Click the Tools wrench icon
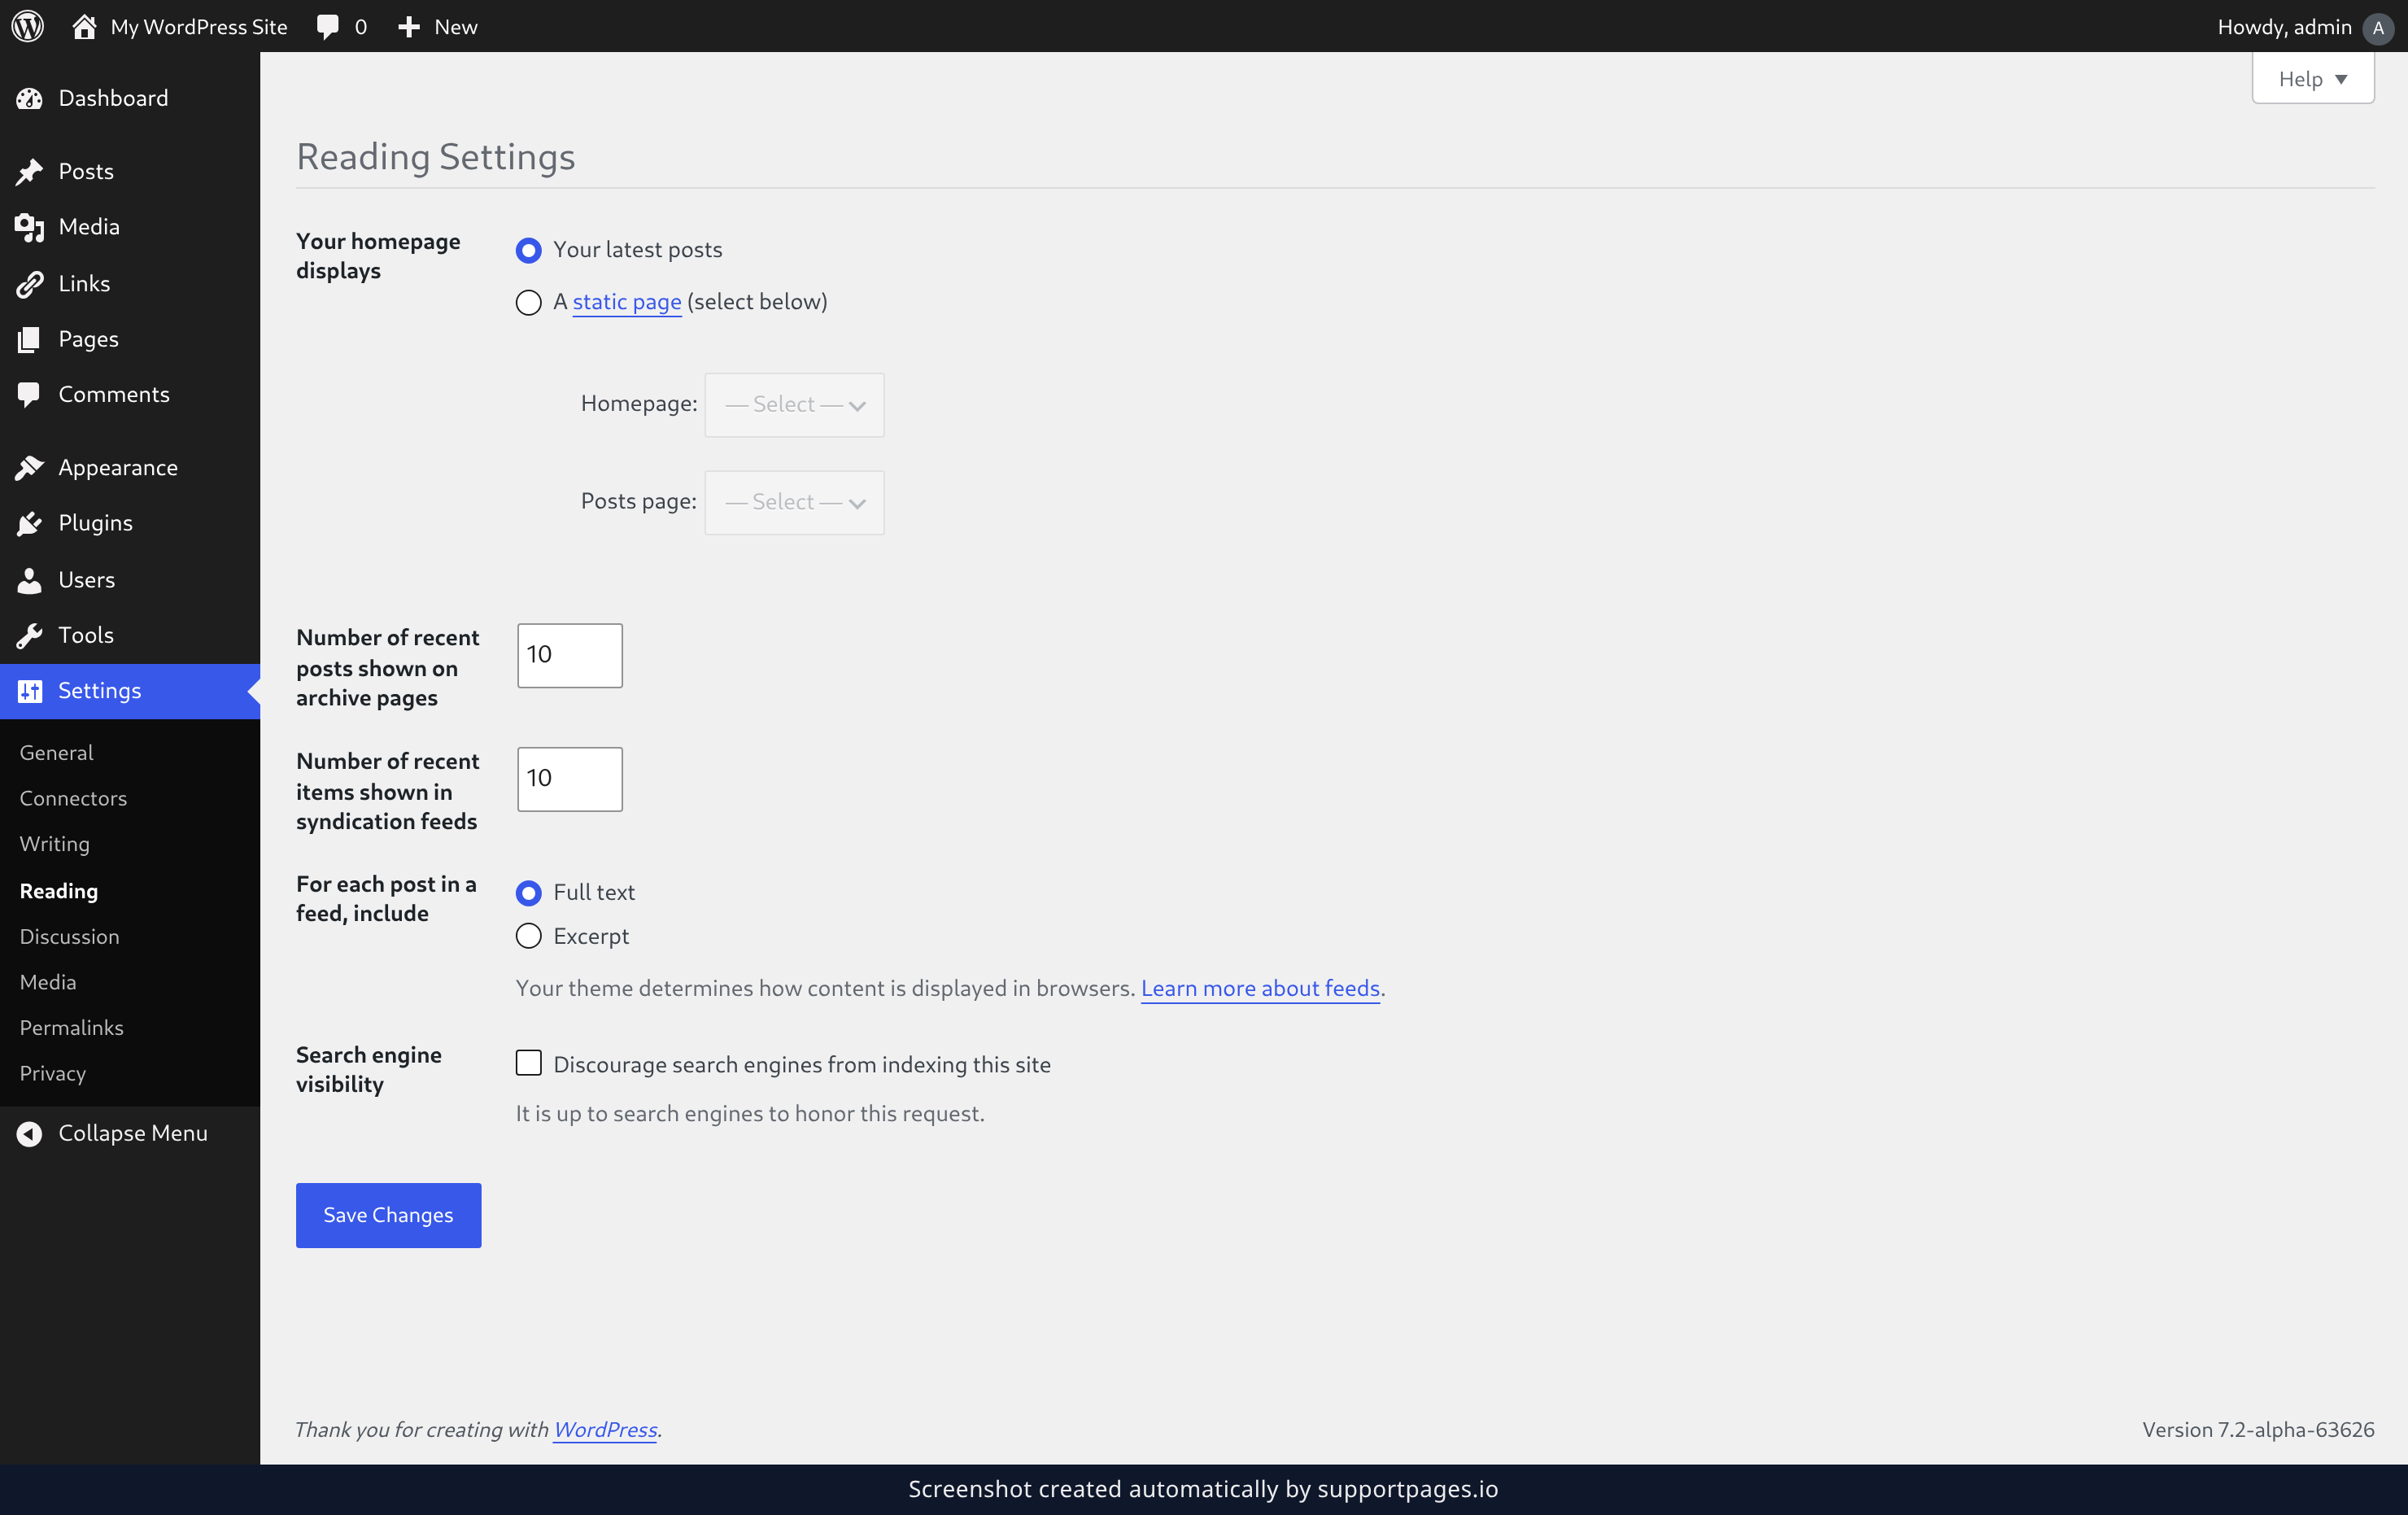 pyautogui.click(x=30, y=635)
